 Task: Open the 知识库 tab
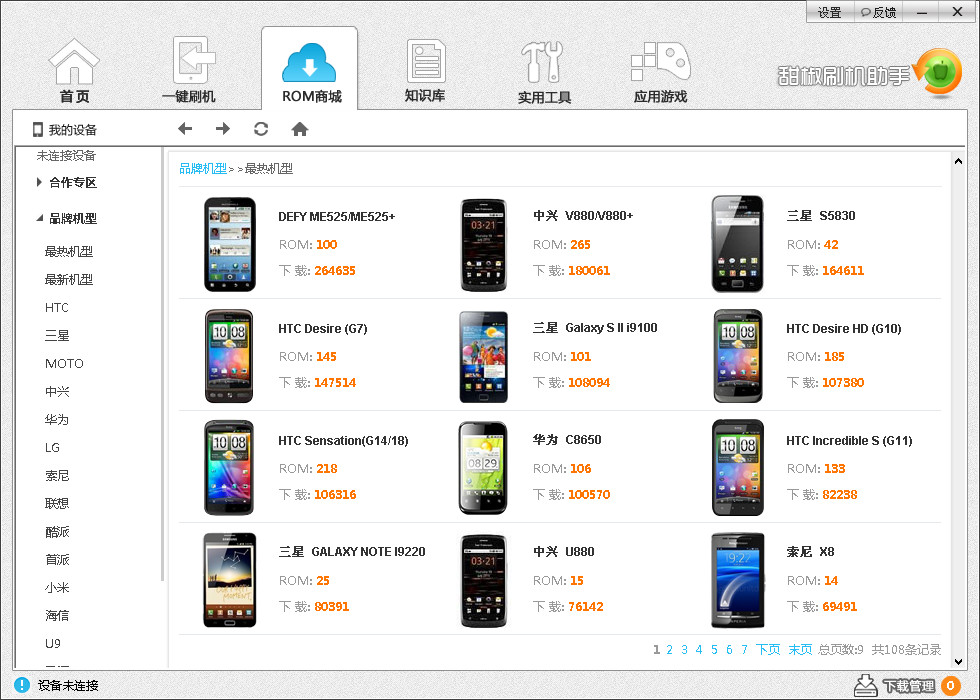[x=425, y=70]
